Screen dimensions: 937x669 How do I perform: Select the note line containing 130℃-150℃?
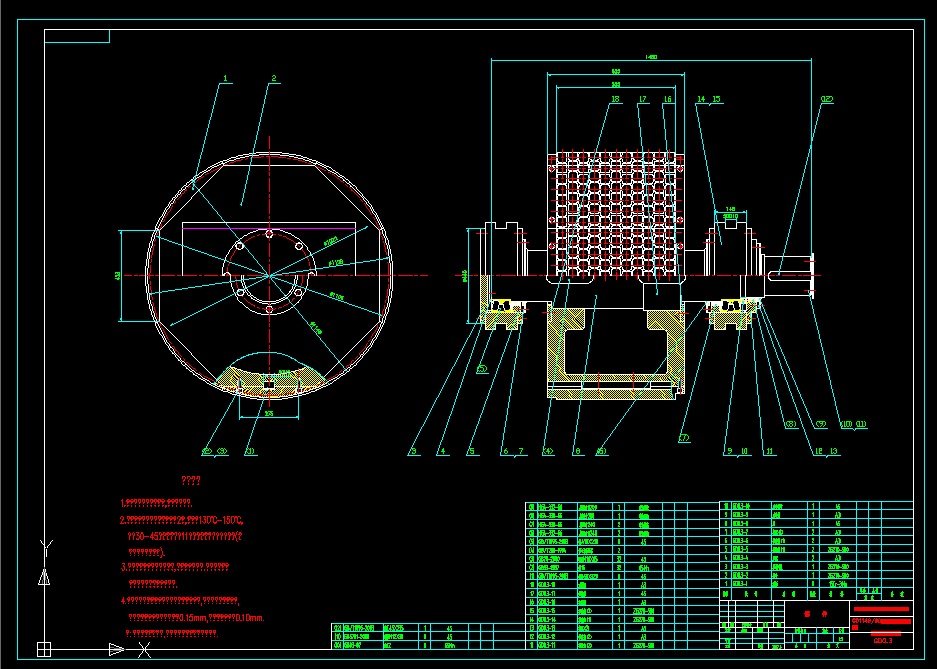pyautogui.click(x=182, y=520)
